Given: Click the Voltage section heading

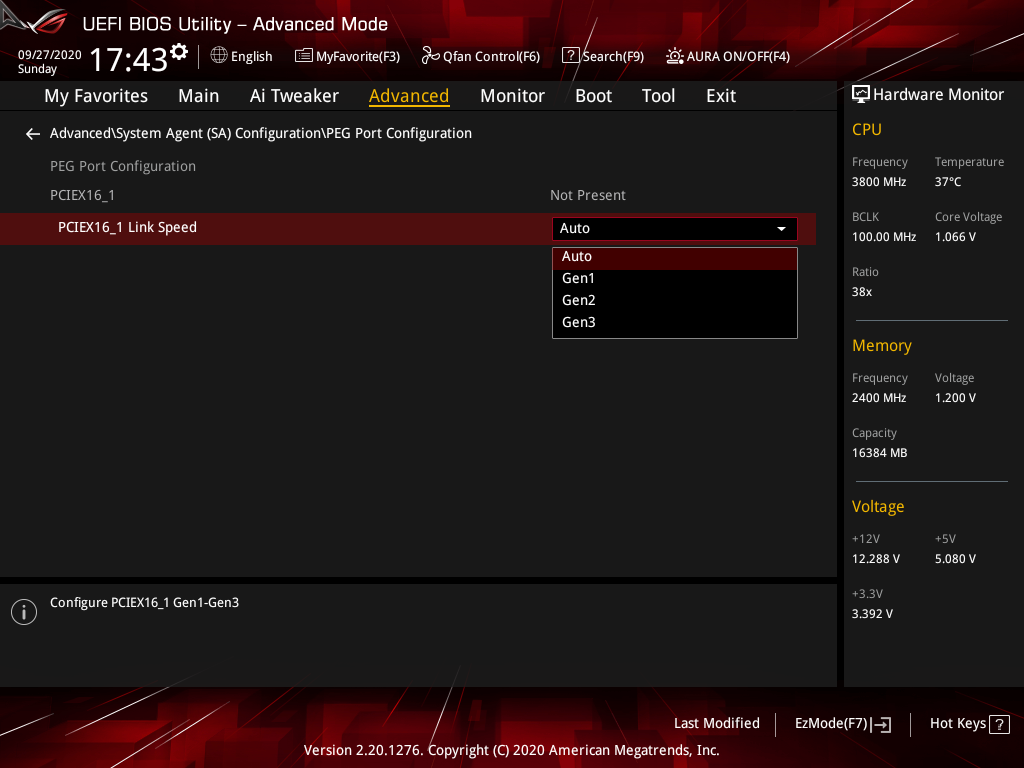Looking at the screenshot, I should (878, 507).
